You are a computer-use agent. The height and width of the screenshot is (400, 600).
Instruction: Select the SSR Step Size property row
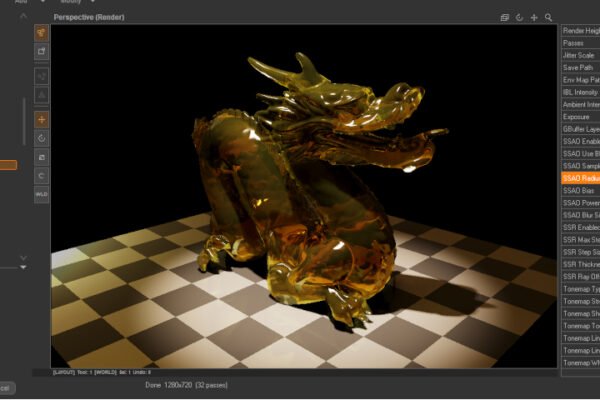(580, 252)
